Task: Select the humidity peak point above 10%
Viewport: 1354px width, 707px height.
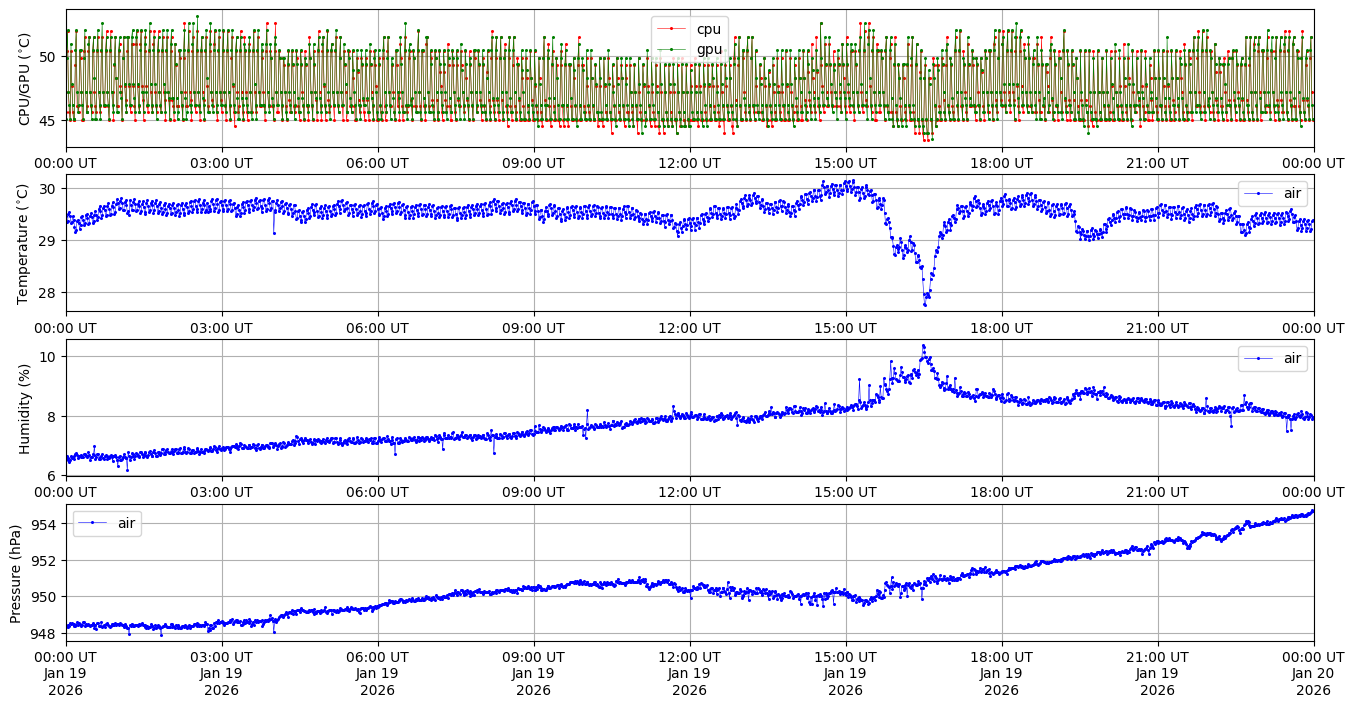Action: (x=923, y=346)
